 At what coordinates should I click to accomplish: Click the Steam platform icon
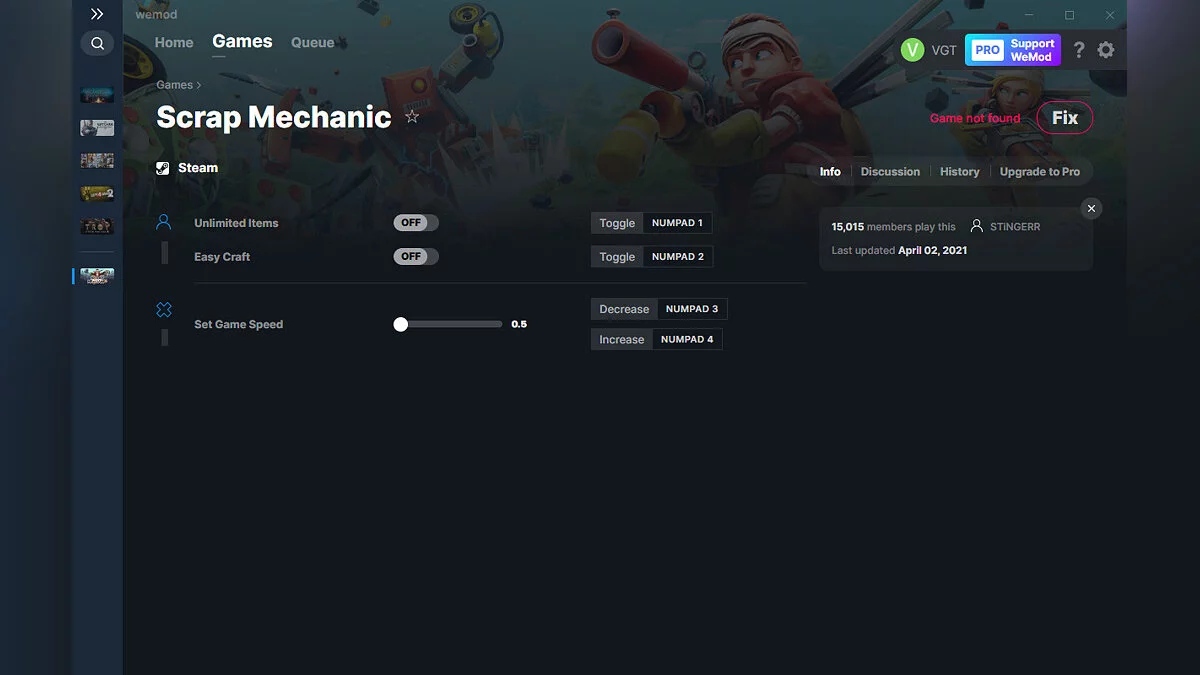click(x=162, y=167)
